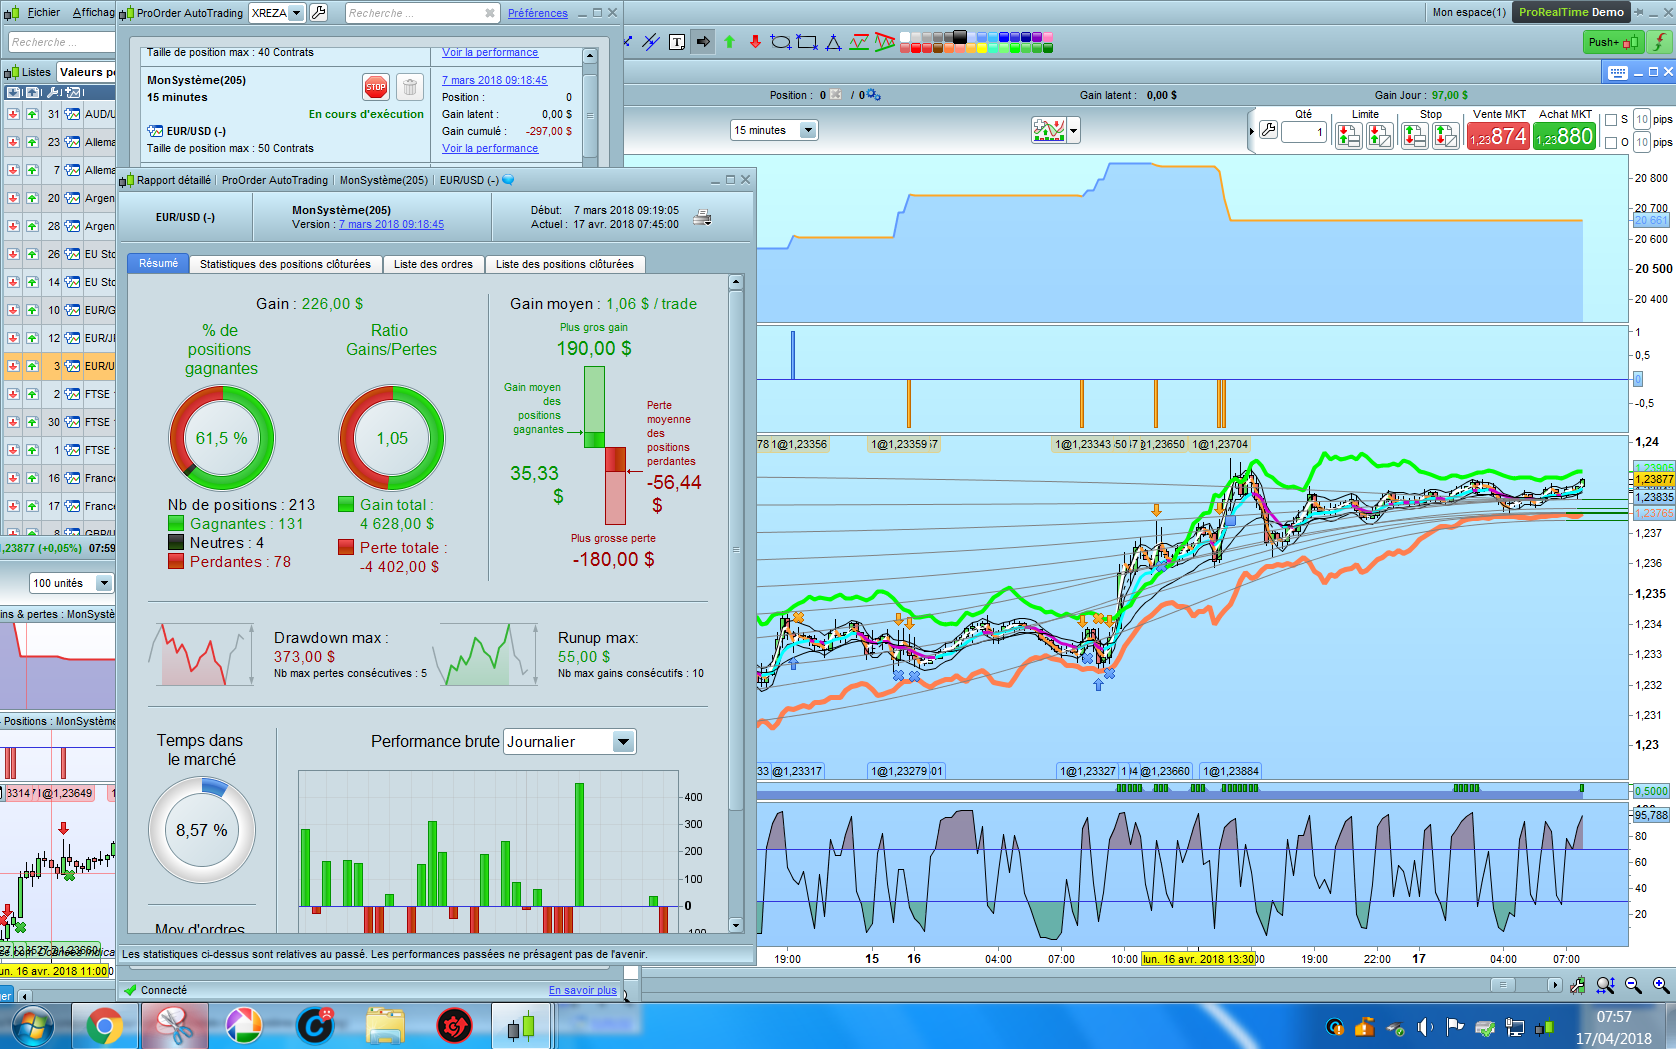The height and width of the screenshot is (1049, 1676).
Task: Click the Vente MKT sell button
Action: [1497, 136]
